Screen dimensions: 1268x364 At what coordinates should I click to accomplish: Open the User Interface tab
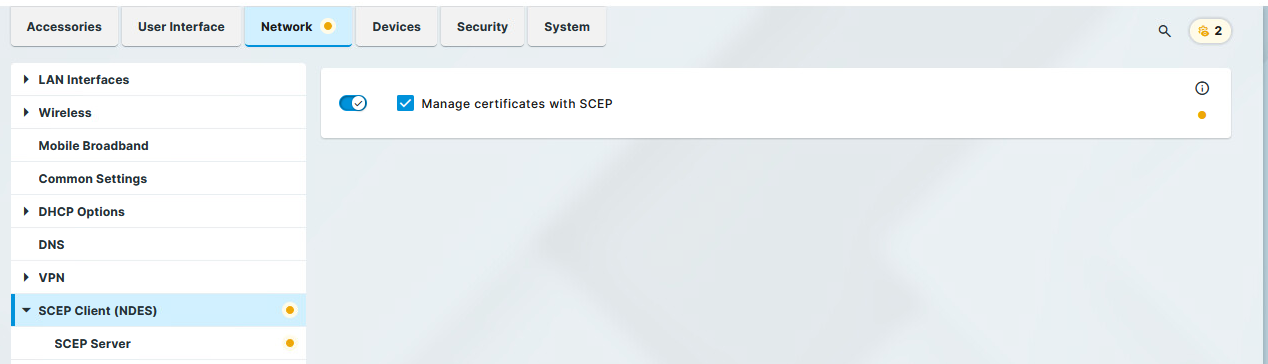tap(181, 27)
